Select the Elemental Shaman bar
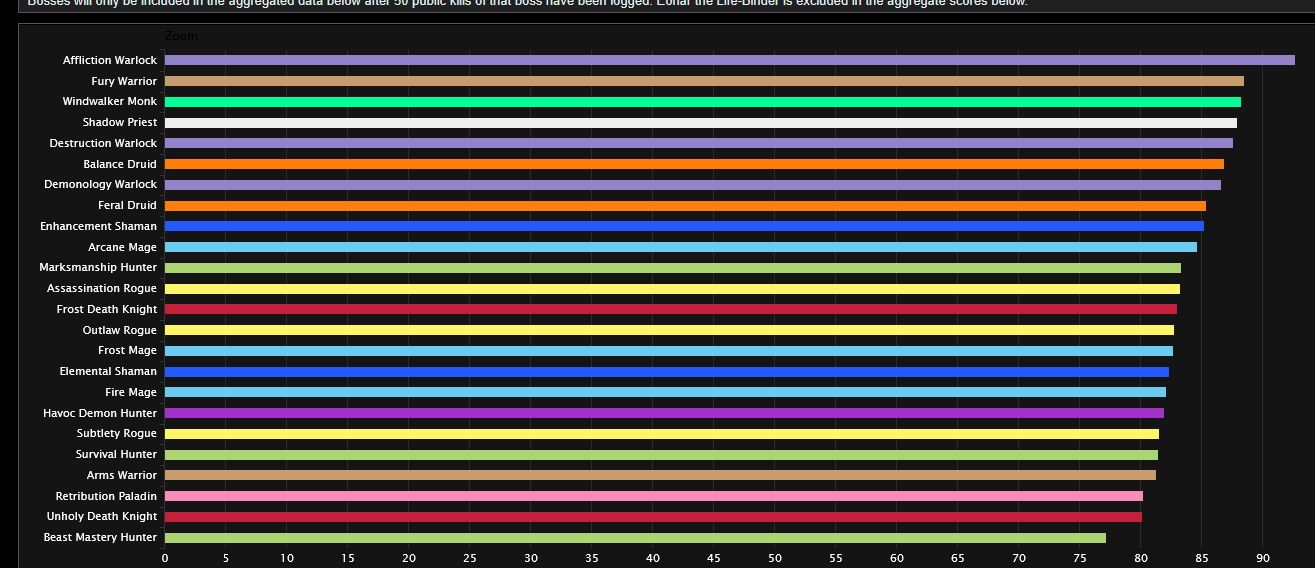This screenshot has height=568, width=1315. pos(667,372)
